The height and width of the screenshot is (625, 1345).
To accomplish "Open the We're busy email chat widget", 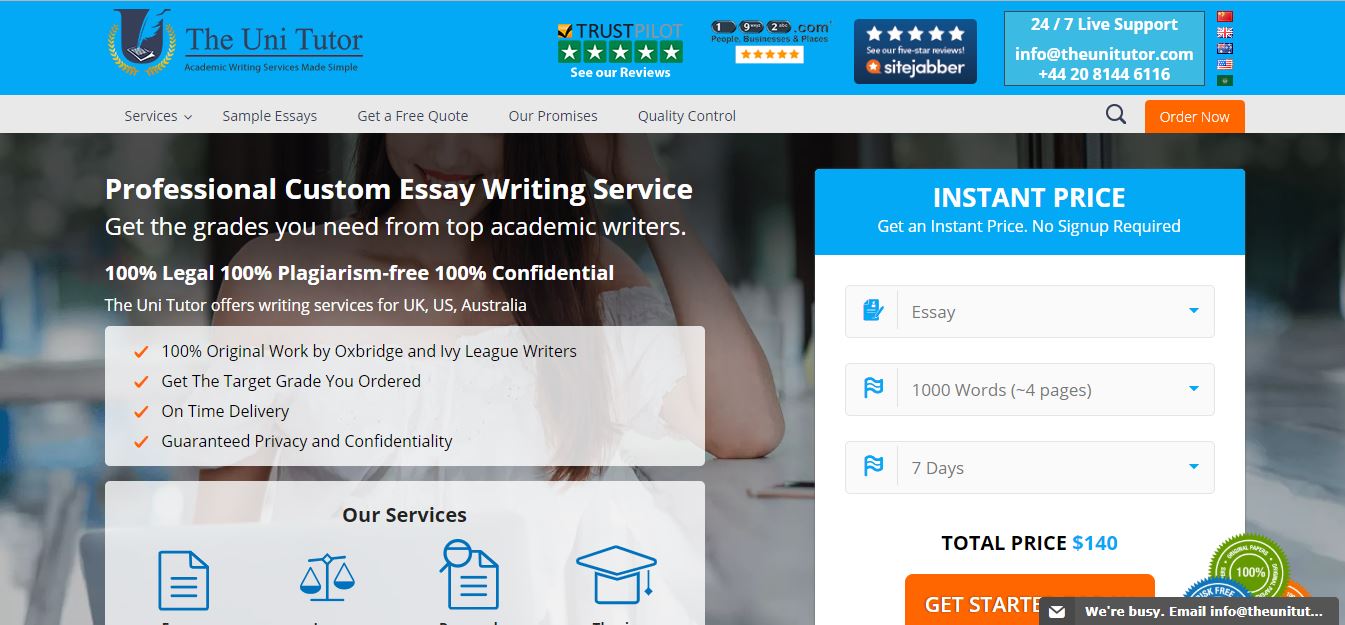I will 1188,611.
